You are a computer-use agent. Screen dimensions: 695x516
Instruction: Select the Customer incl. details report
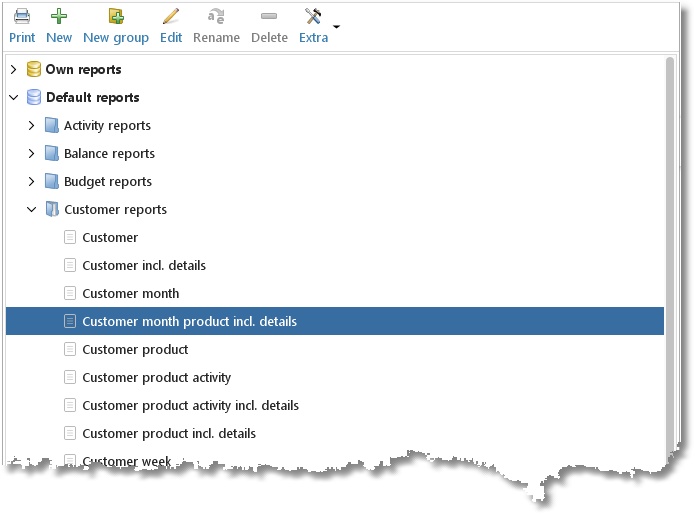144,266
